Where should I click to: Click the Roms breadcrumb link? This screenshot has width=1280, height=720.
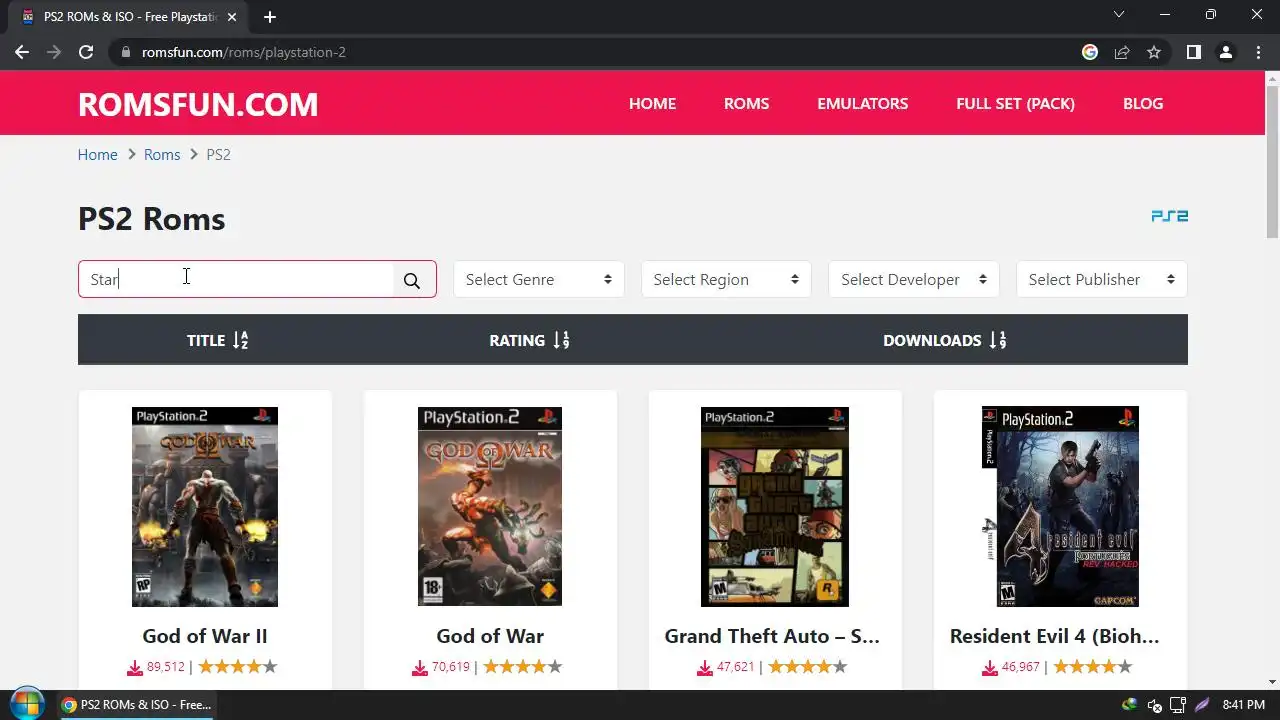[162, 155]
